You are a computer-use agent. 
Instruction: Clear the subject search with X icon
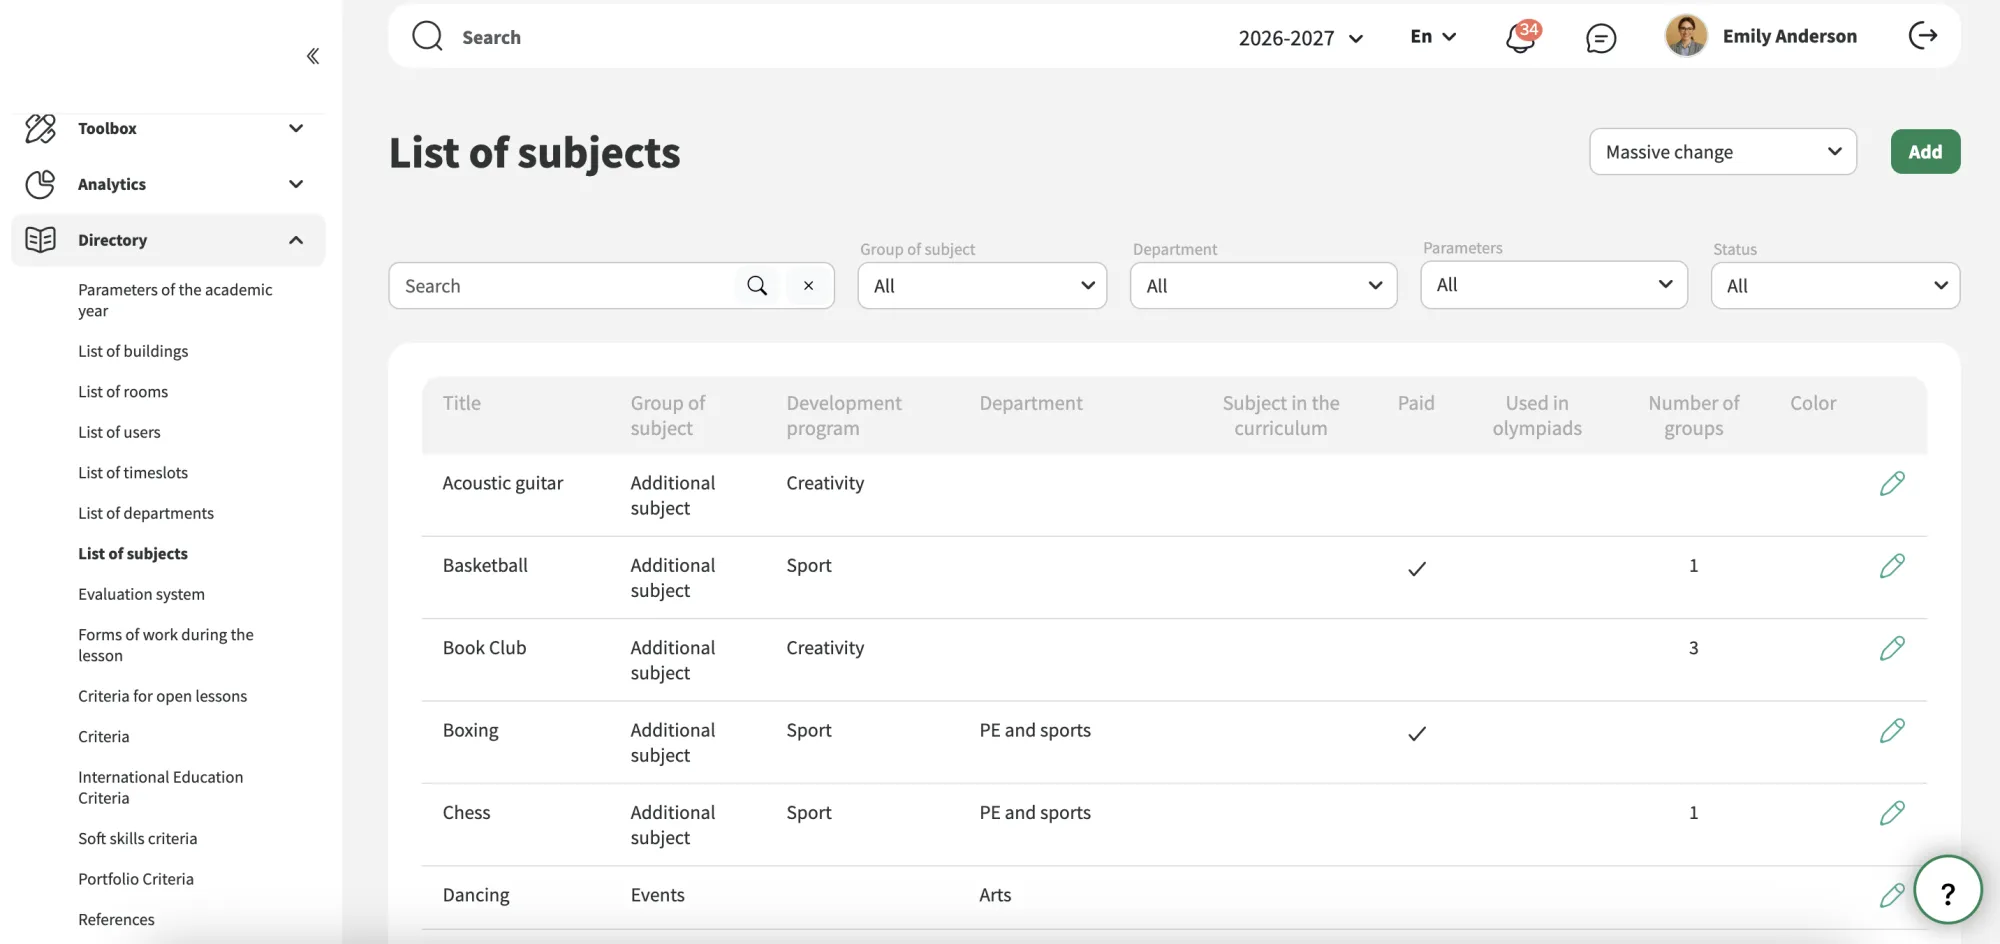click(x=808, y=286)
